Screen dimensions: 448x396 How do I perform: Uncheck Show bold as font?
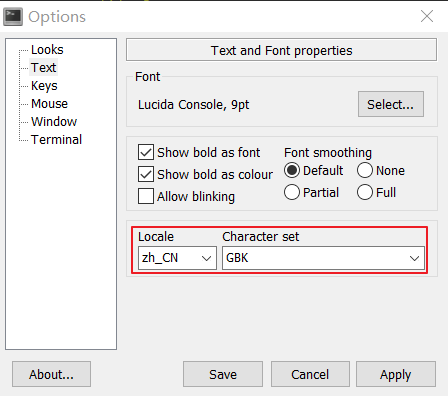click(146, 152)
